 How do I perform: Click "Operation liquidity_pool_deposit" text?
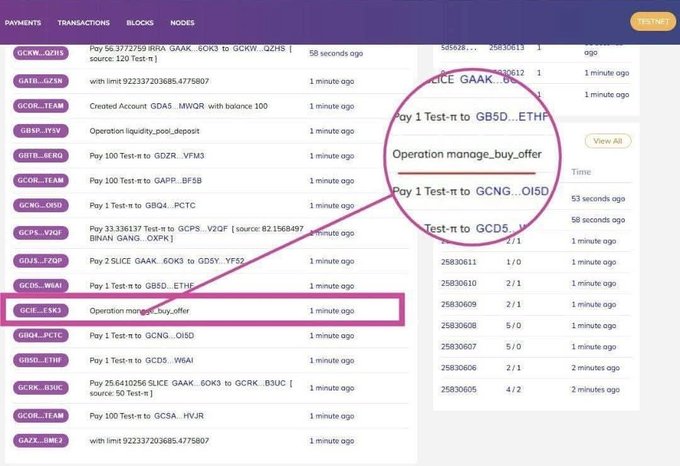point(144,131)
